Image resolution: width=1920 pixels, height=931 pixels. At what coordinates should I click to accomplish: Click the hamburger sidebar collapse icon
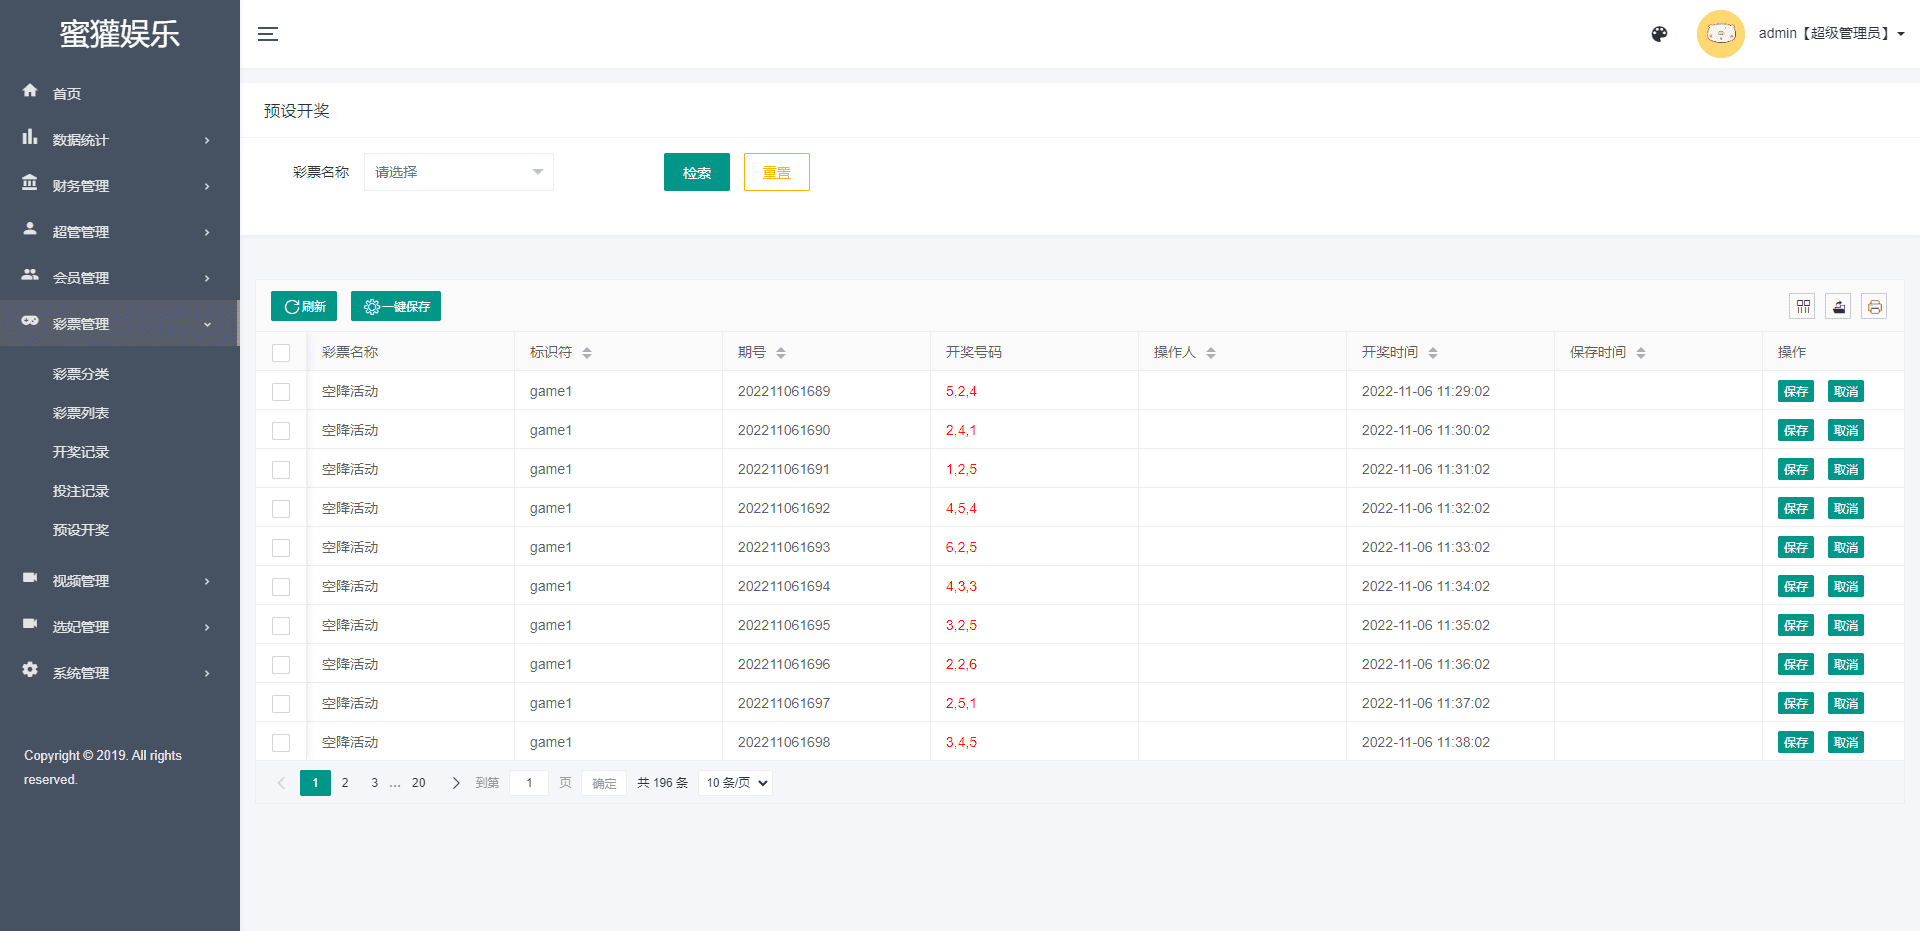(x=268, y=34)
